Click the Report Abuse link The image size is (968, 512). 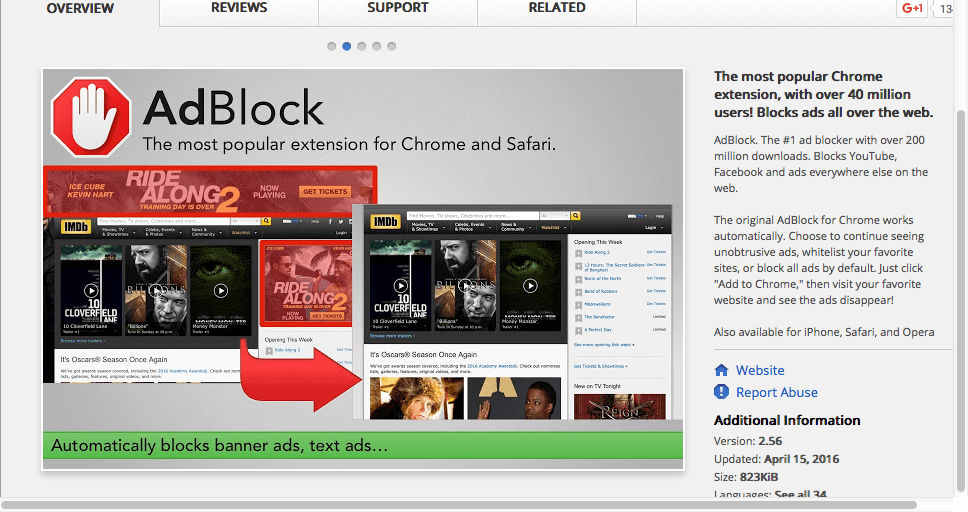pos(777,392)
